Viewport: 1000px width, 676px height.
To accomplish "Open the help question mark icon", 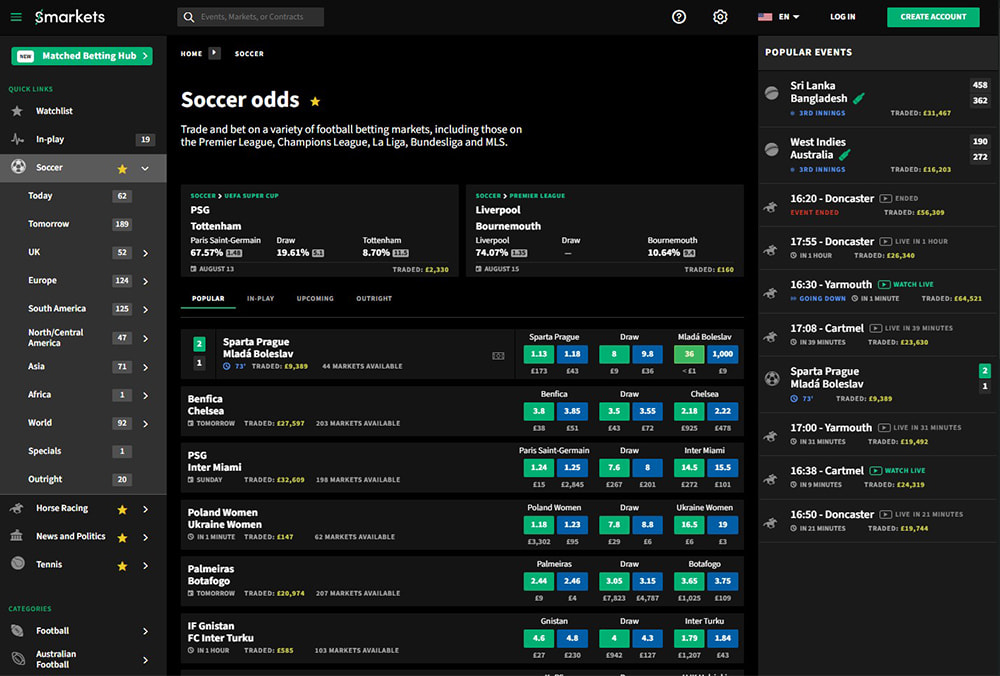I will pyautogui.click(x=679, y=17).
